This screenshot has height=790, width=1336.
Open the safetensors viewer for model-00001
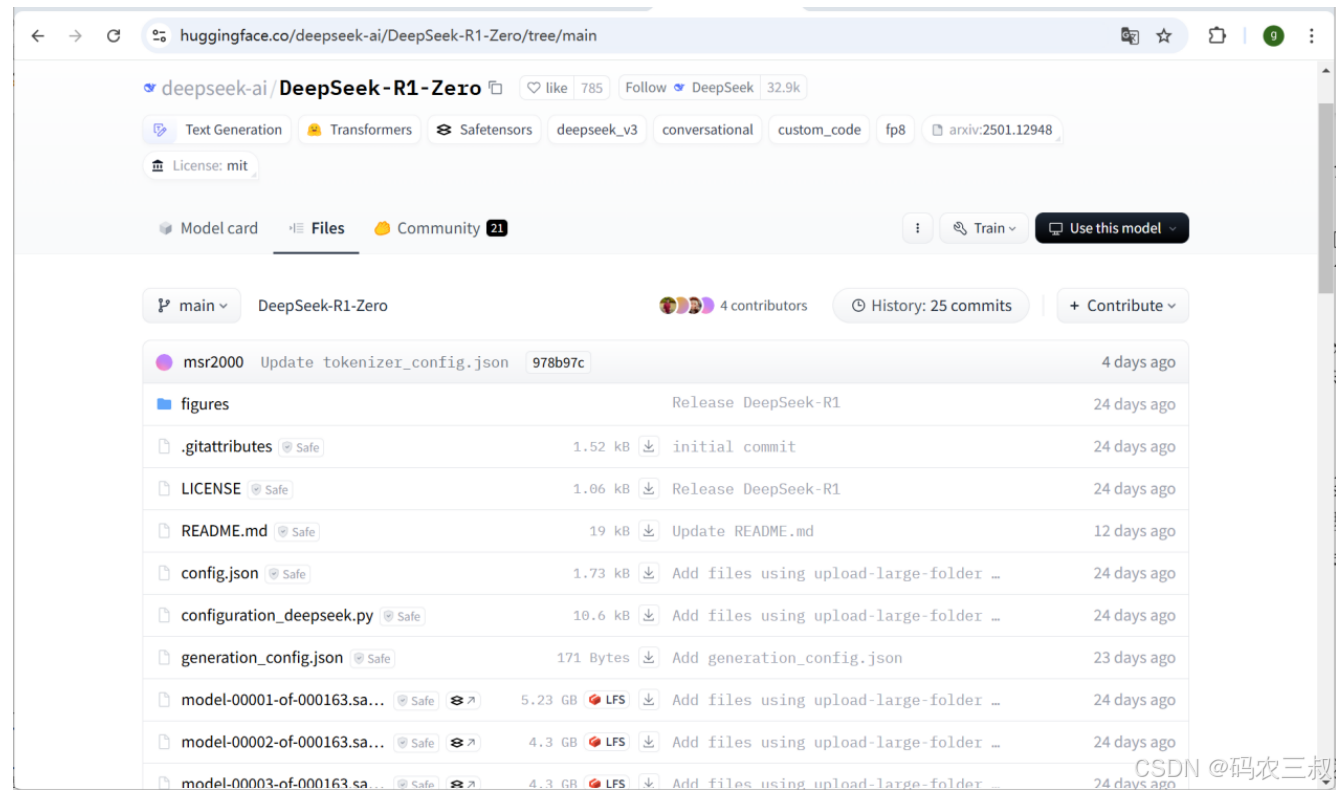tap(462, 700)
